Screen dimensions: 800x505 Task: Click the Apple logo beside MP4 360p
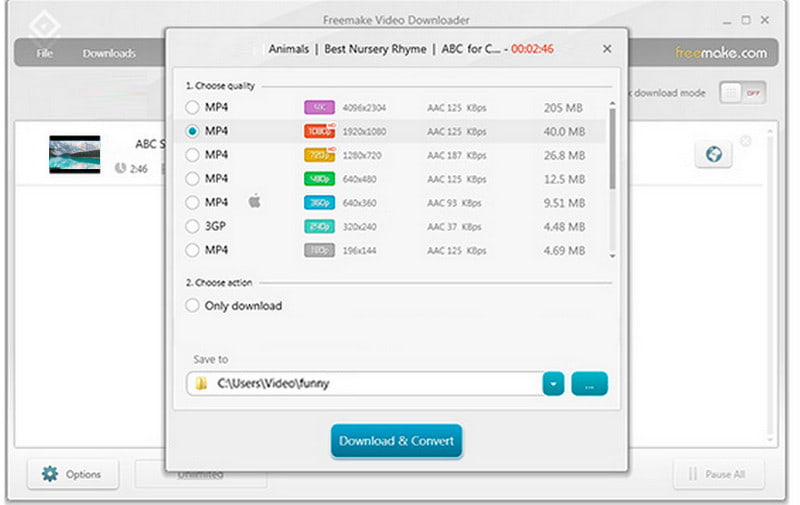tap(254, 202)
